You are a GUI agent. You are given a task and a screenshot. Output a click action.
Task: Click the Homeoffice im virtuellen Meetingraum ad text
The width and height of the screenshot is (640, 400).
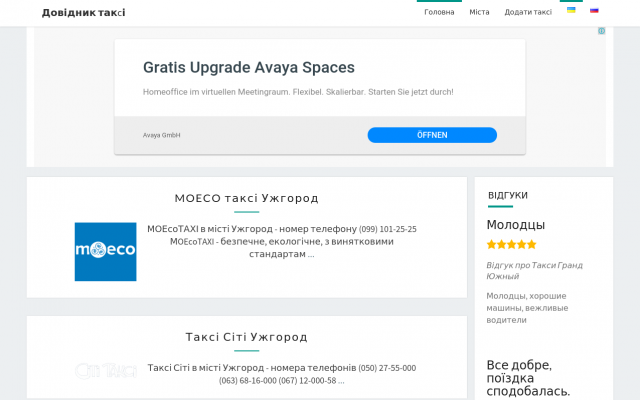(x=298, y=92)
